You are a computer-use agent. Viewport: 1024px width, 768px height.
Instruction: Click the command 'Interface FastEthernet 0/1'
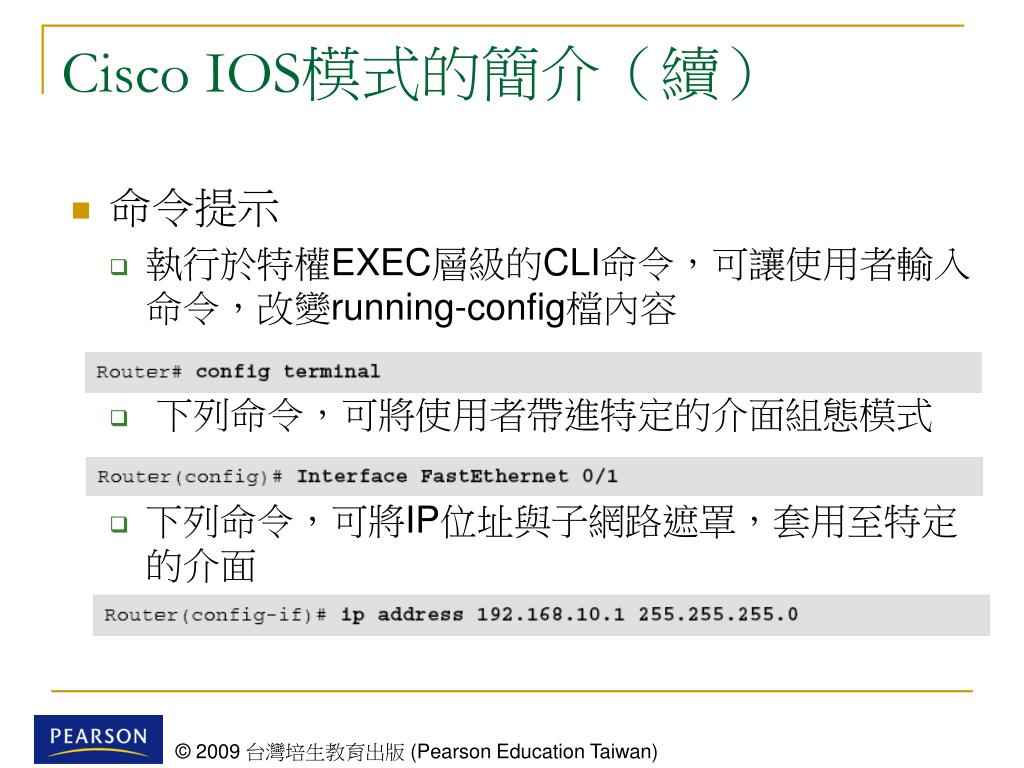coord(457,476)
